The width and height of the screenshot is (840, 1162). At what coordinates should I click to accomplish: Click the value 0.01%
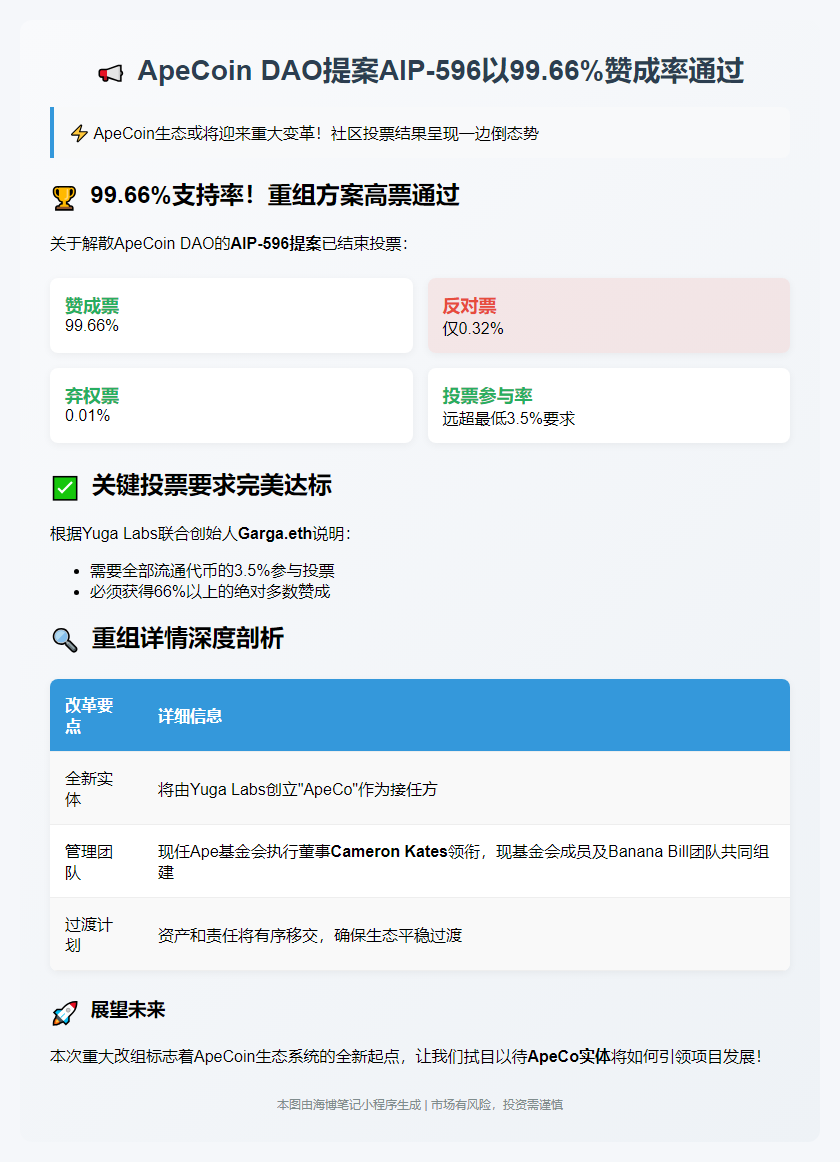(87, 416)
